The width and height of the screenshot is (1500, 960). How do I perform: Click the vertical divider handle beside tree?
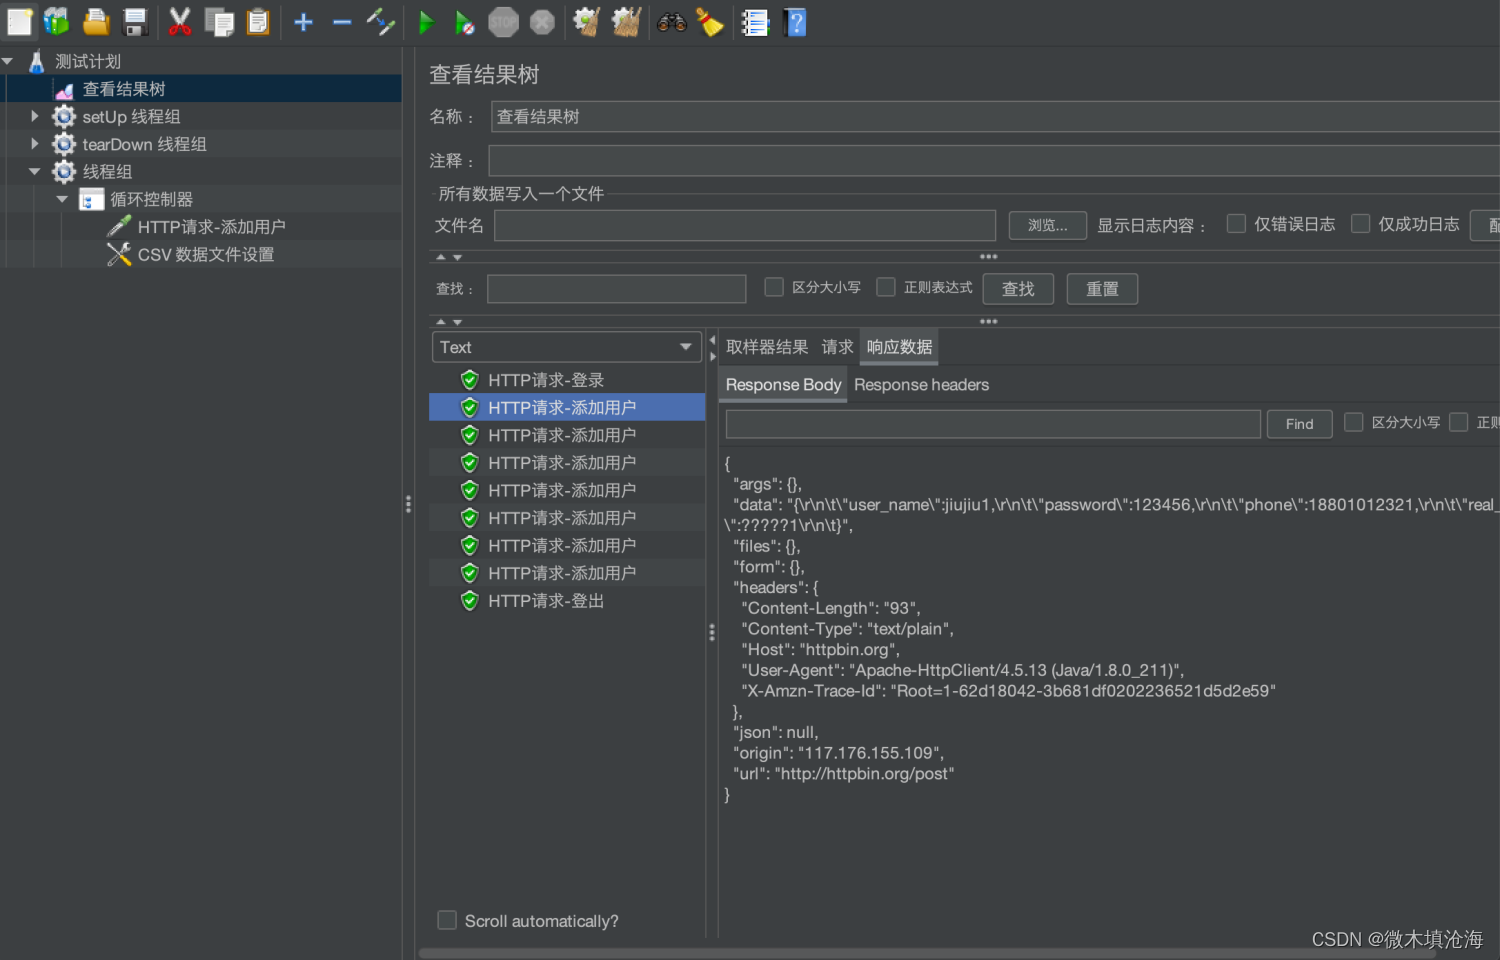coord(408,504)
